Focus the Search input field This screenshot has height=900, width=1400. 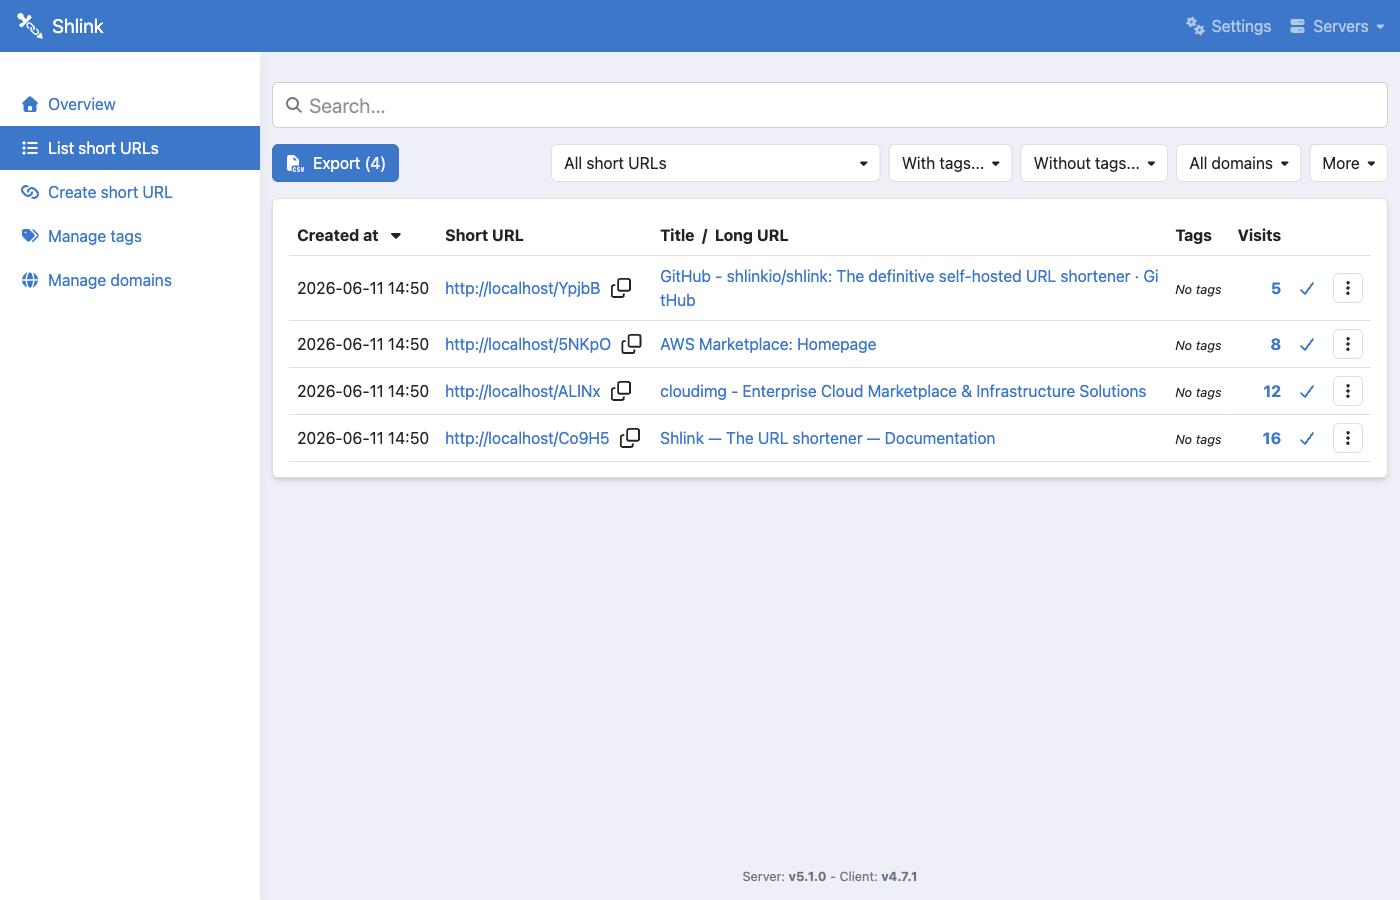(830, 105)
